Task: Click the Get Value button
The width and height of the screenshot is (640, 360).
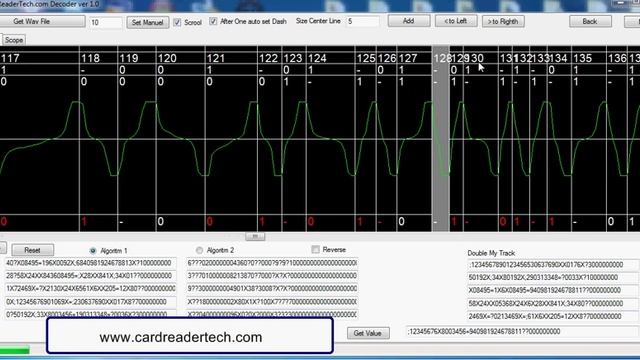Action: point(368,333)
